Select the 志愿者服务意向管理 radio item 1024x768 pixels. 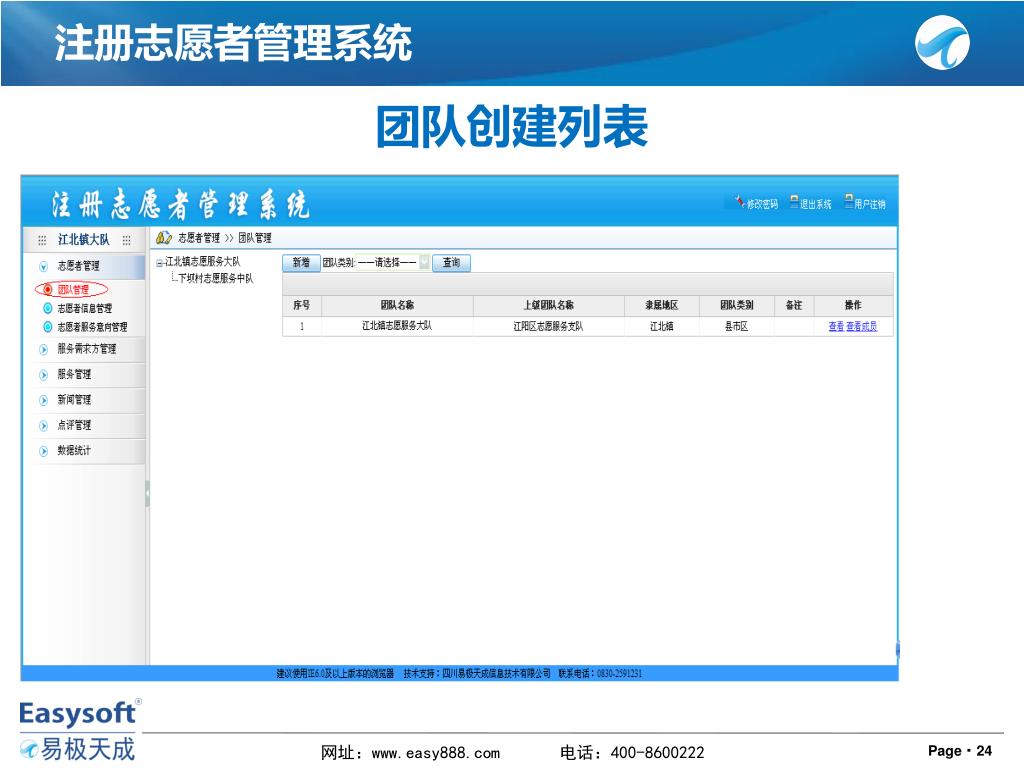click(48, 327)
